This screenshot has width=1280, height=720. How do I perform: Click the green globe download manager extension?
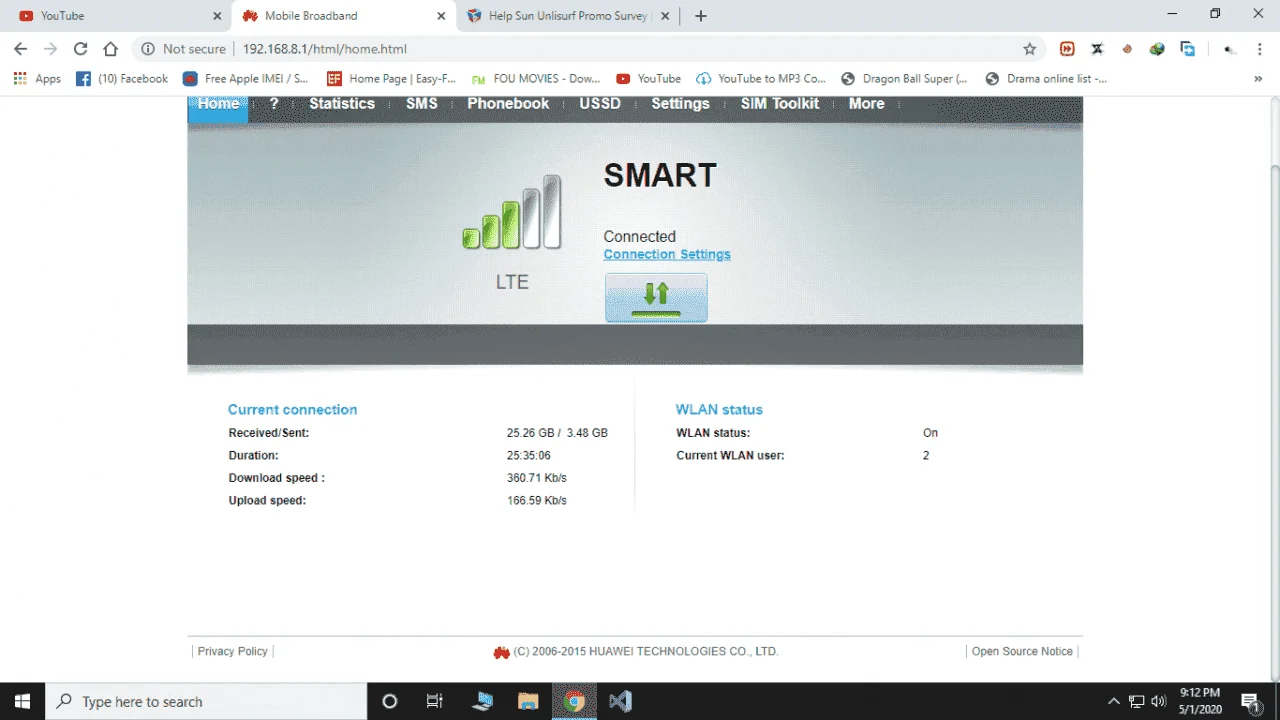point(1157,49)
